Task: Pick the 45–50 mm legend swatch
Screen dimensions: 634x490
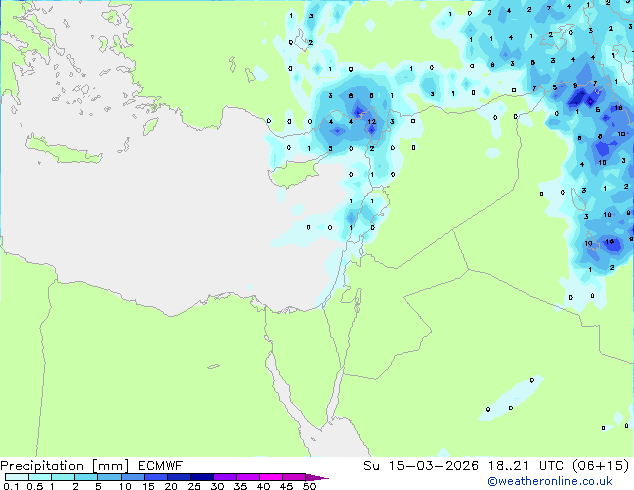Action: [294, 477]
